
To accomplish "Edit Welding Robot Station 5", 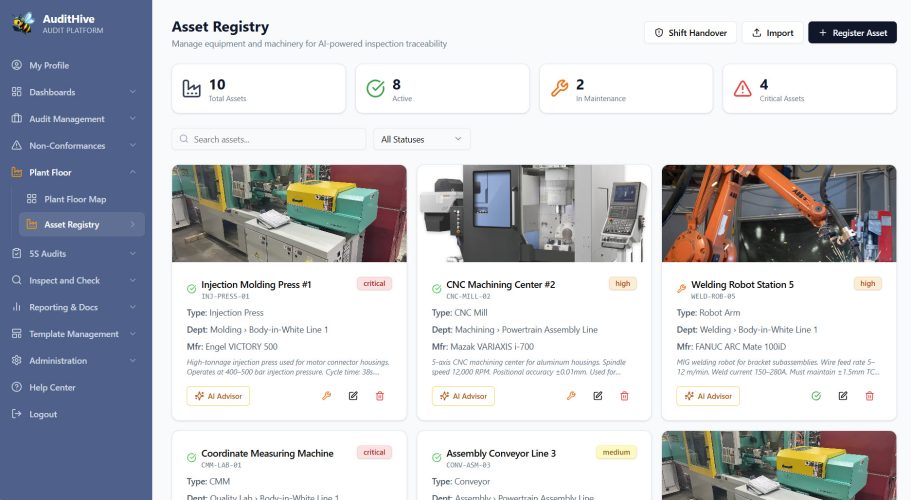I will (x=843, y=396).
